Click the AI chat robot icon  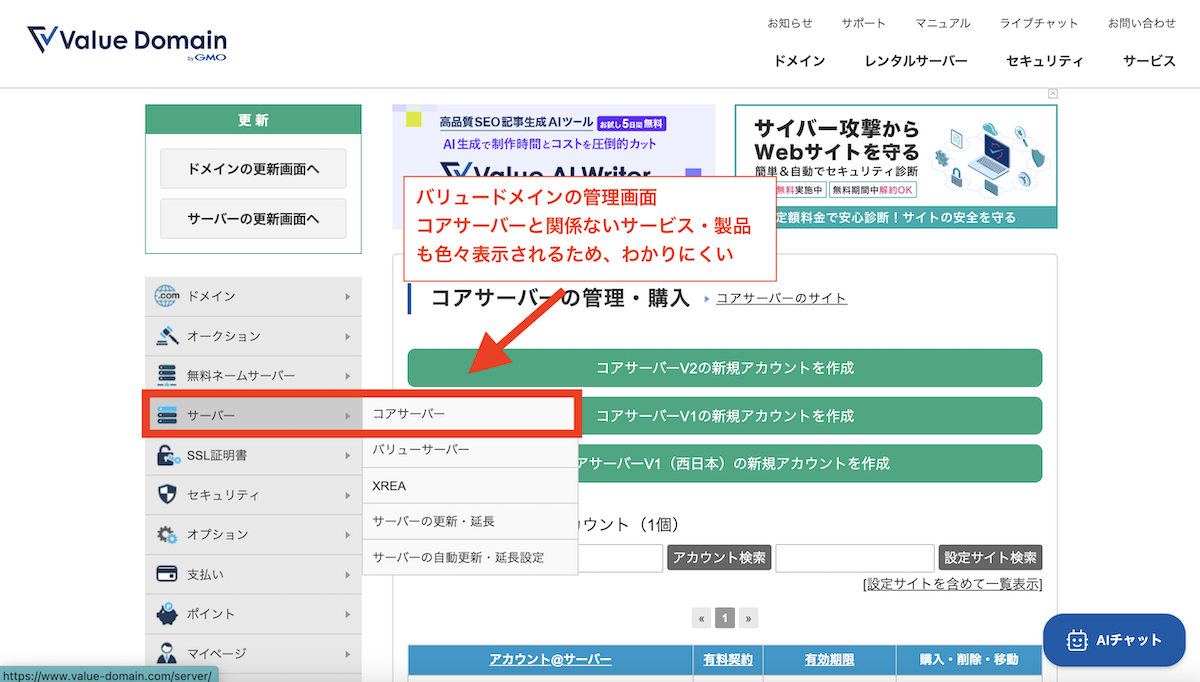1077,640
